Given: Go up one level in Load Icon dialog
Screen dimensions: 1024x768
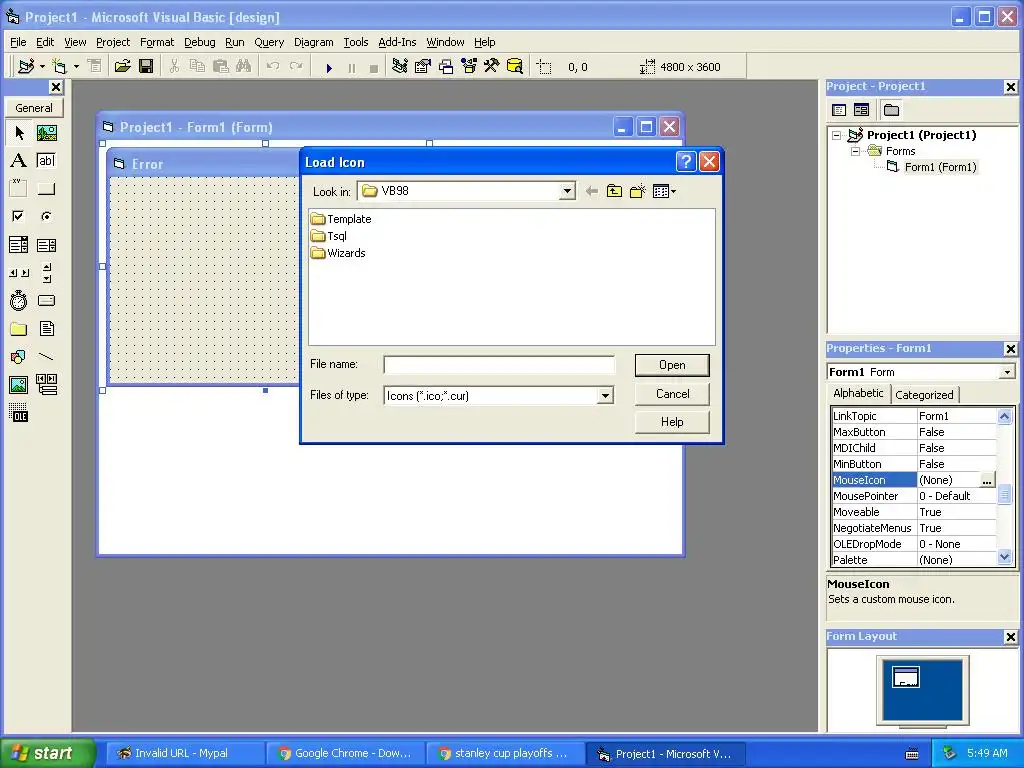Looking at the screenshot, I should [614, 191].
